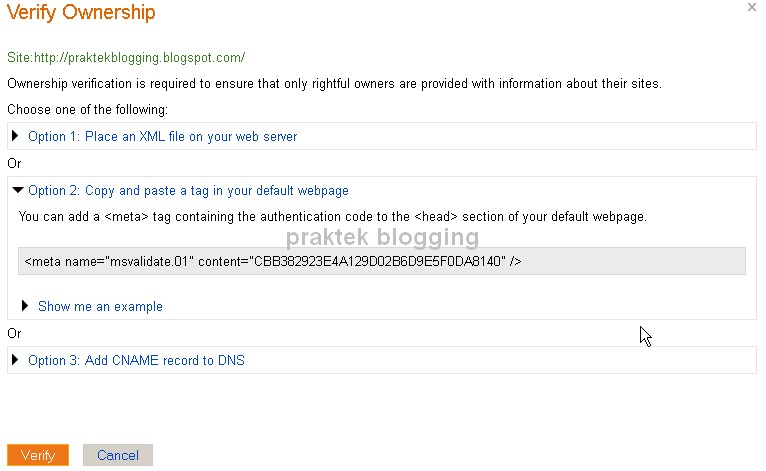Click the Verify Ownership heading
Viewport: 766px width, 471px height.
click(81, 12)
